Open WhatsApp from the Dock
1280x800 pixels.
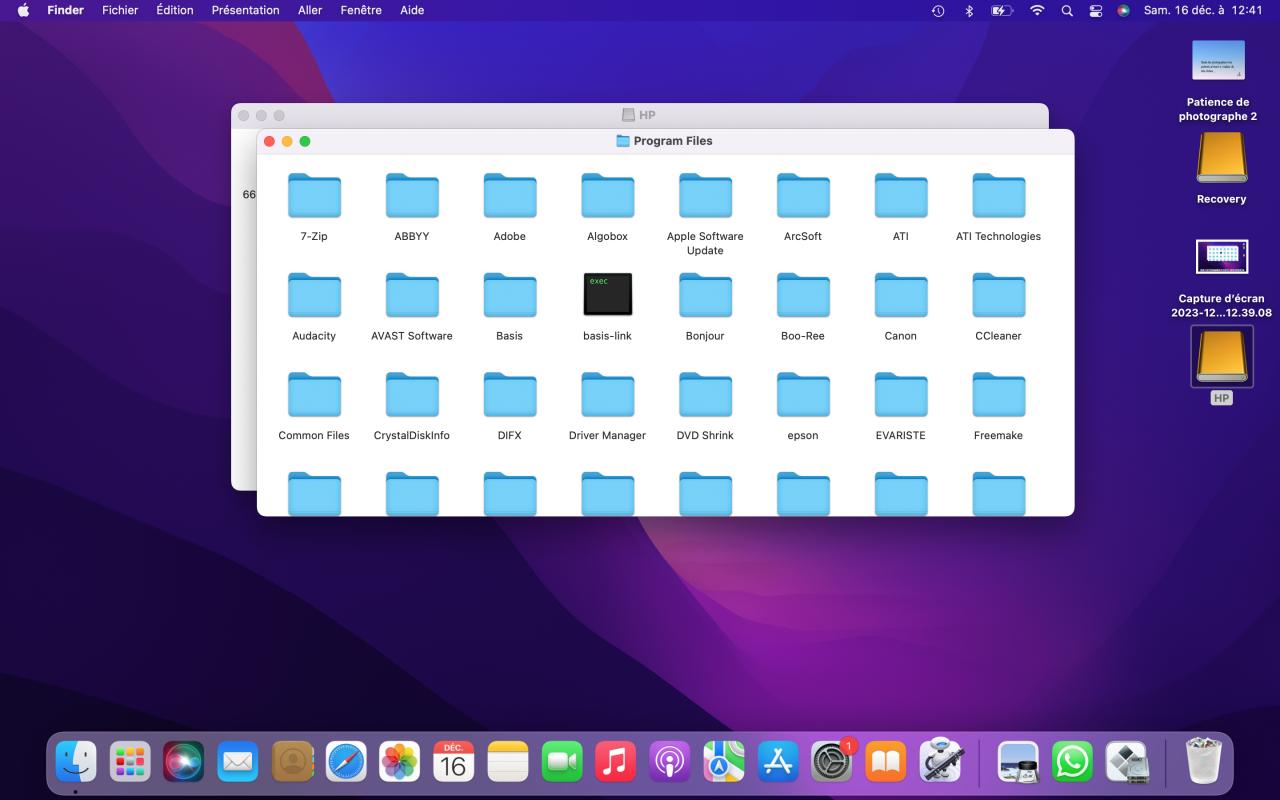pos(1072,762)
